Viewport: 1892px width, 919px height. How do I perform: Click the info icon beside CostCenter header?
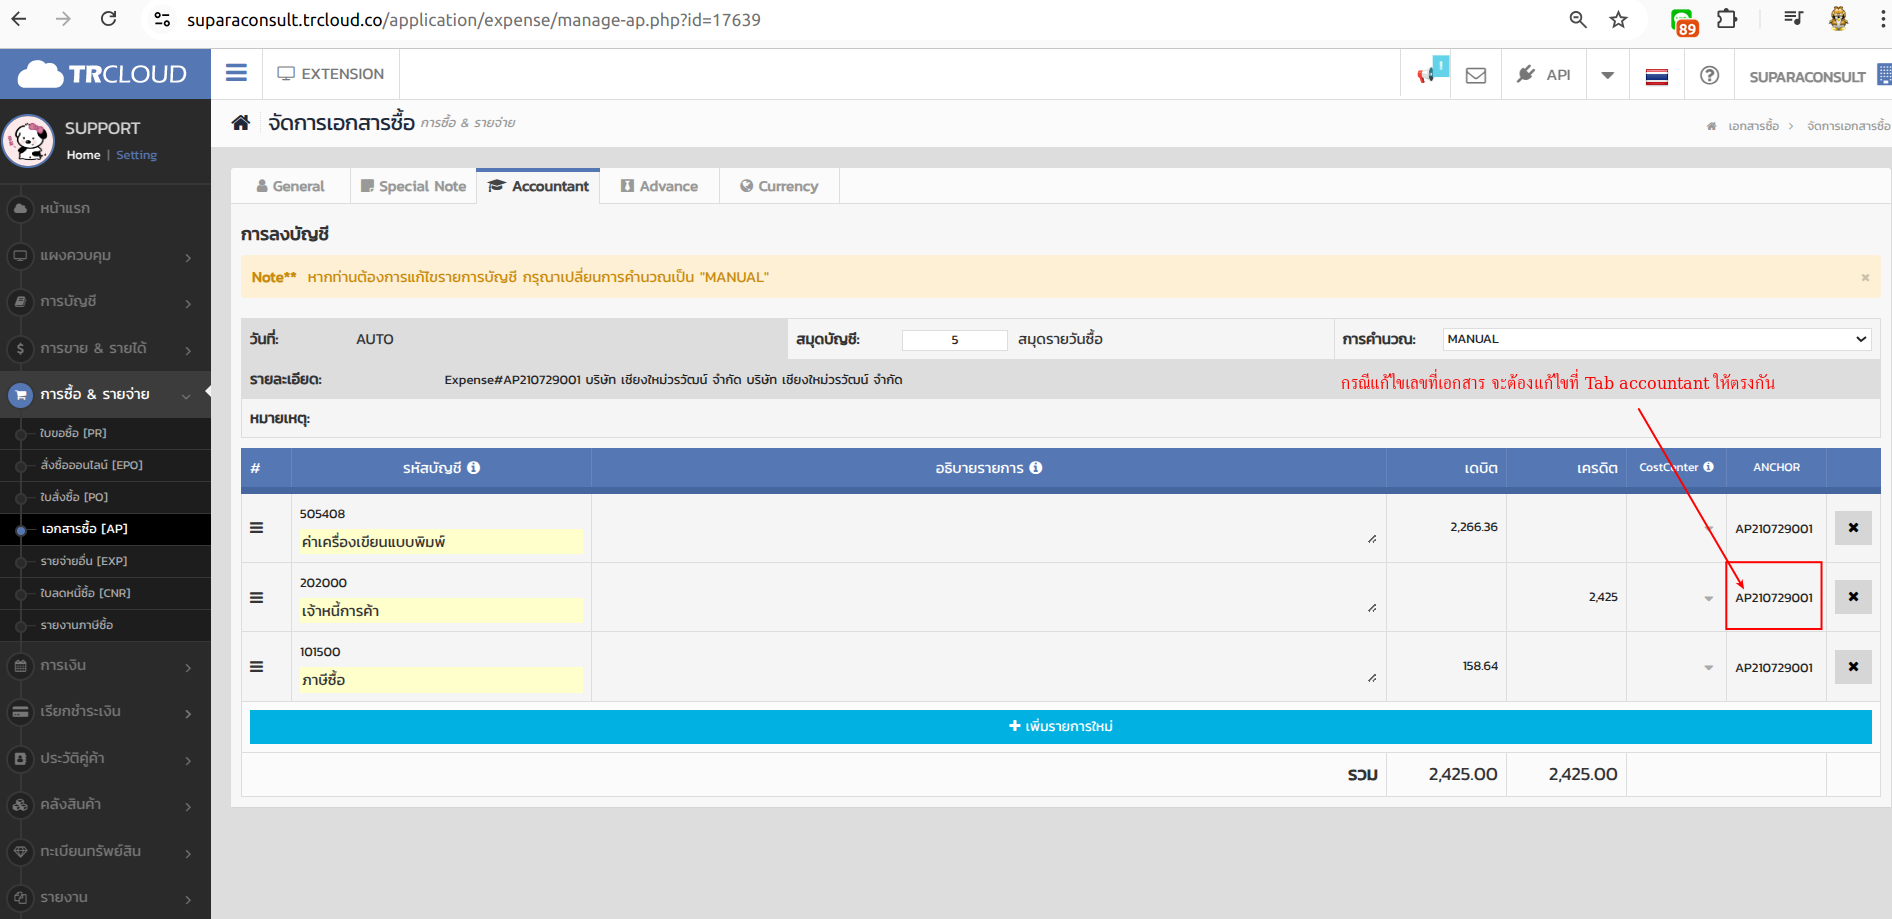pyautogui.click(x=1708, y=467)
